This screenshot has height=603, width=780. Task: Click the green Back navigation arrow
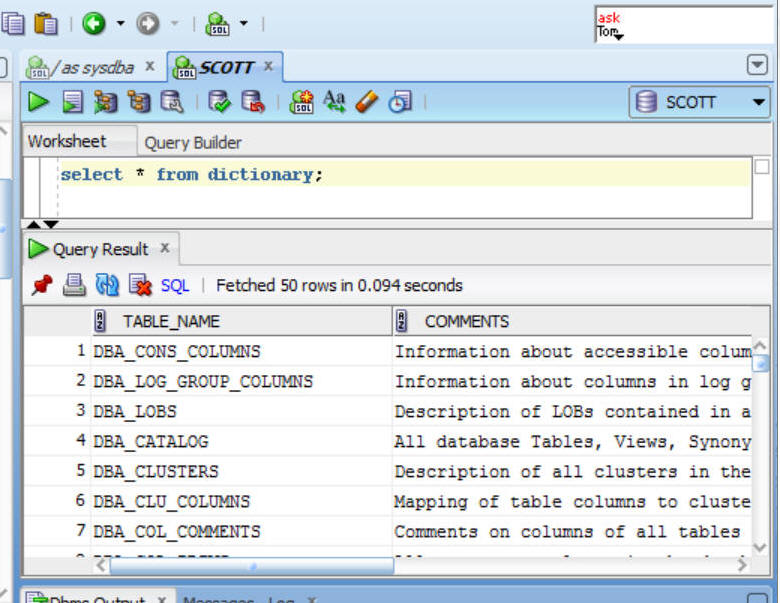[94, 22]
